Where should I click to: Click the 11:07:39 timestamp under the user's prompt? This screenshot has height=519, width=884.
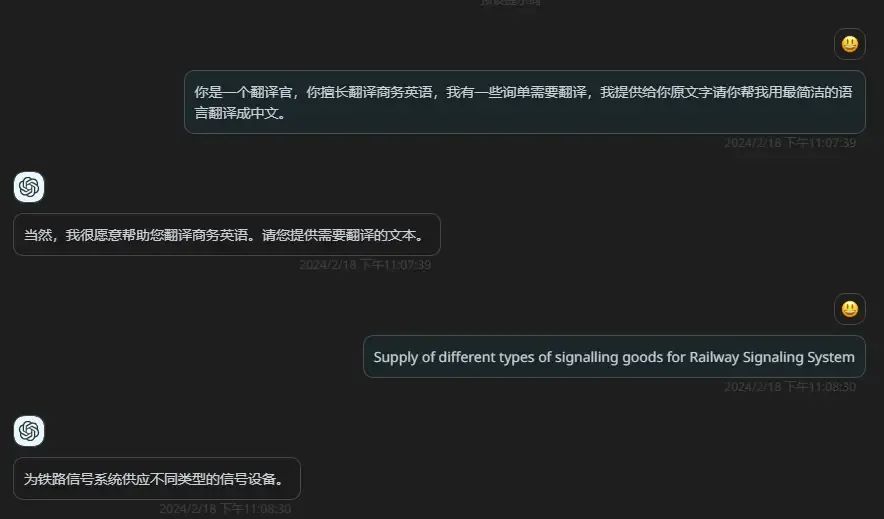click(x=790, y=143)
